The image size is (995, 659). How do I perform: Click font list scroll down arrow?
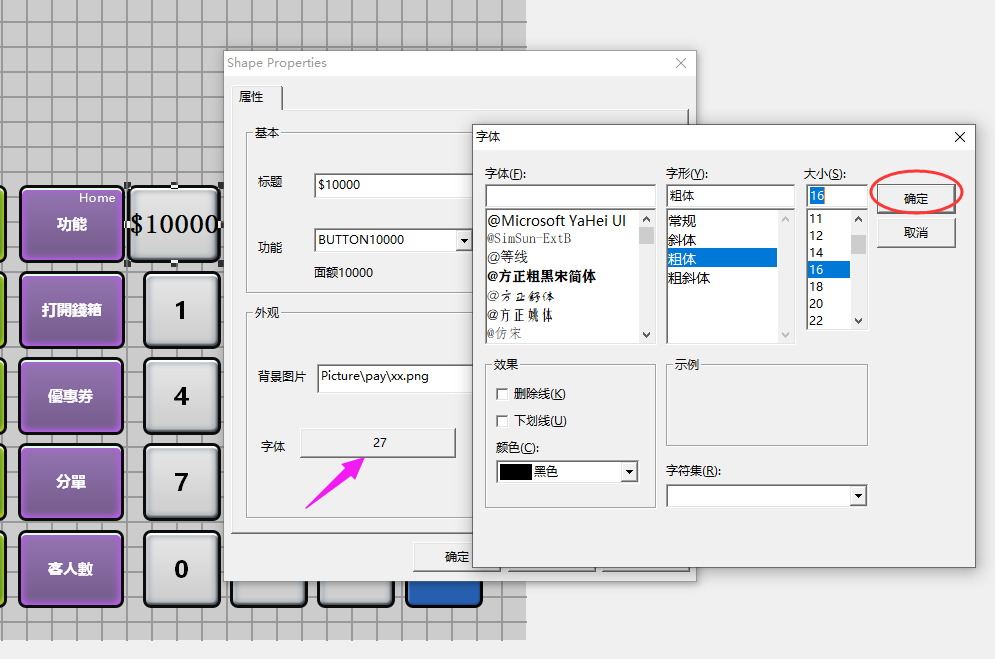pyautogui.click(x=647, y=334)
